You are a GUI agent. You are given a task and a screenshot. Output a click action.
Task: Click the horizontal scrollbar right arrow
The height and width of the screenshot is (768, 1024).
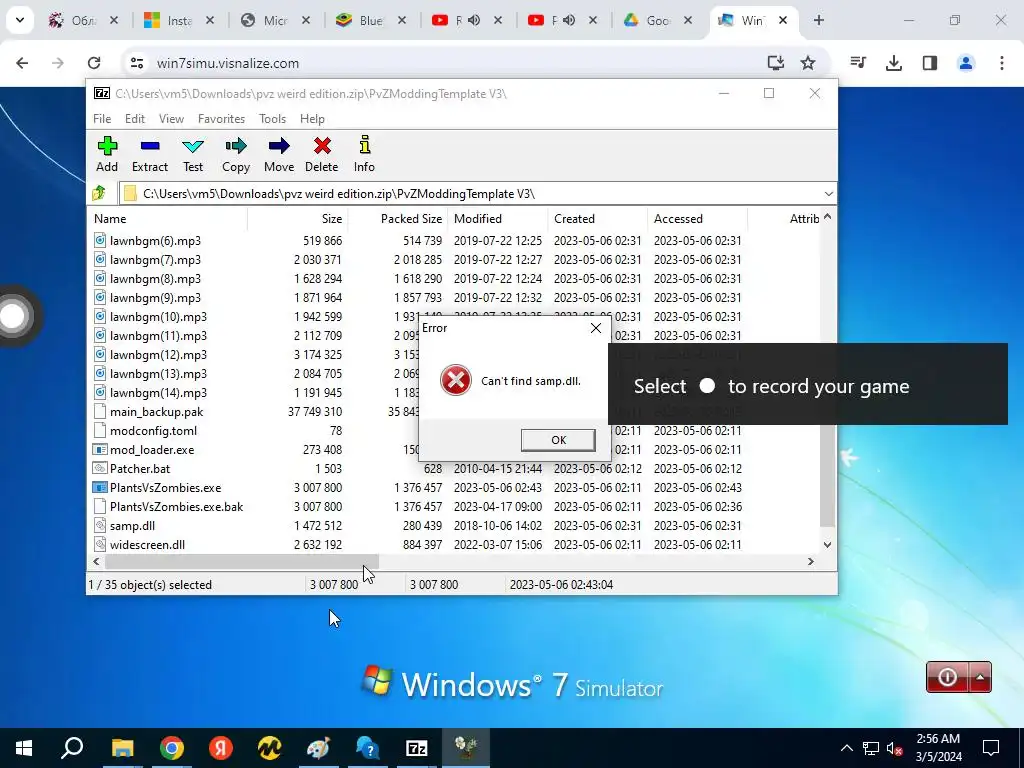click(810, 561)
